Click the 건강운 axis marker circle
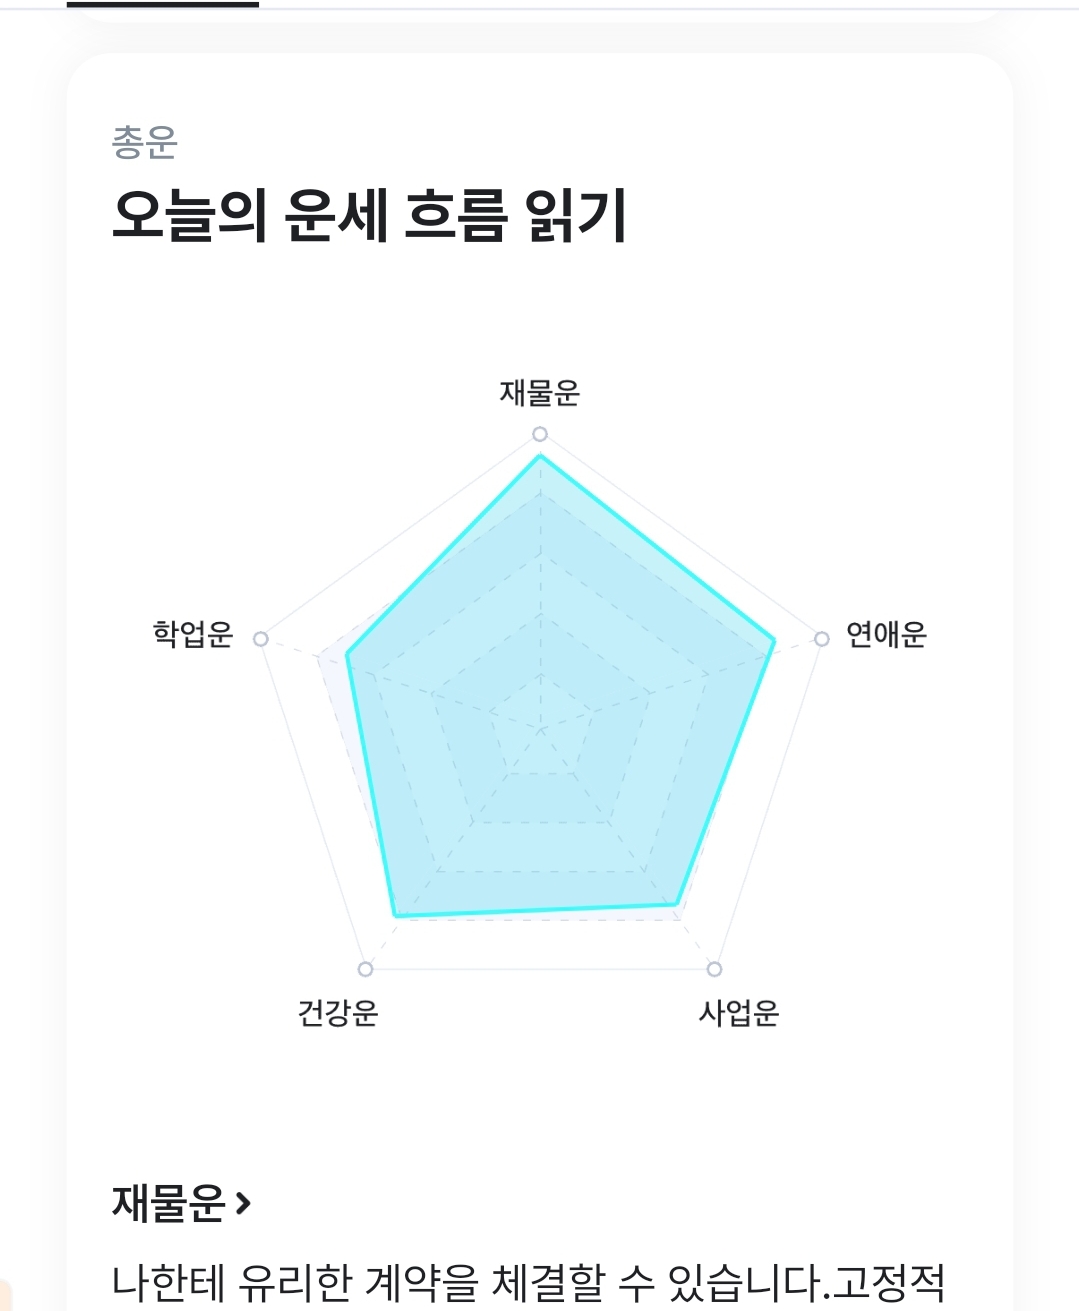The height and width of the screenshot is (1311, 1079). click(x=365, y=969)
